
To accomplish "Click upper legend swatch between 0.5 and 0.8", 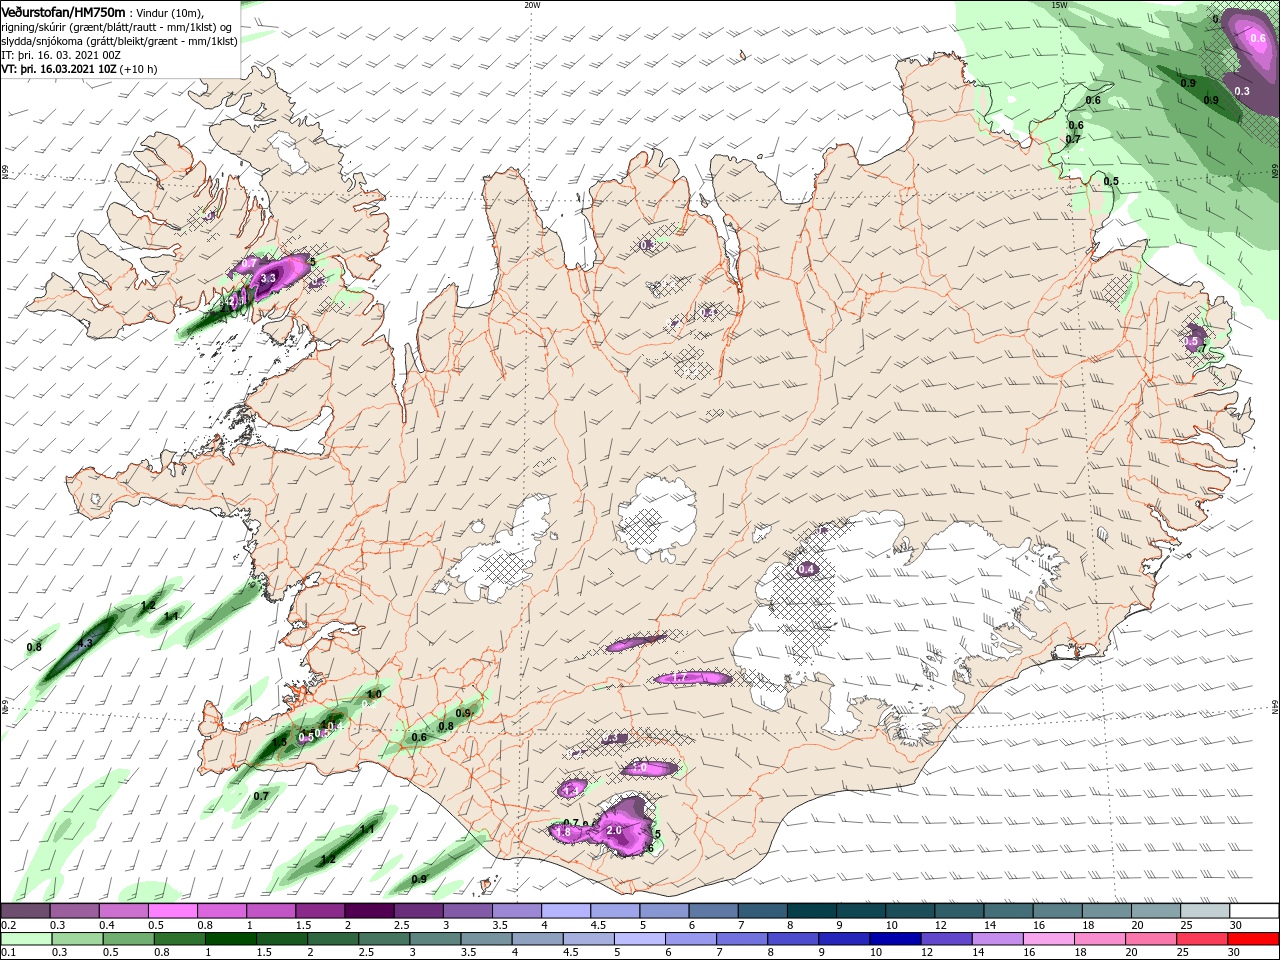I will 172,911.
